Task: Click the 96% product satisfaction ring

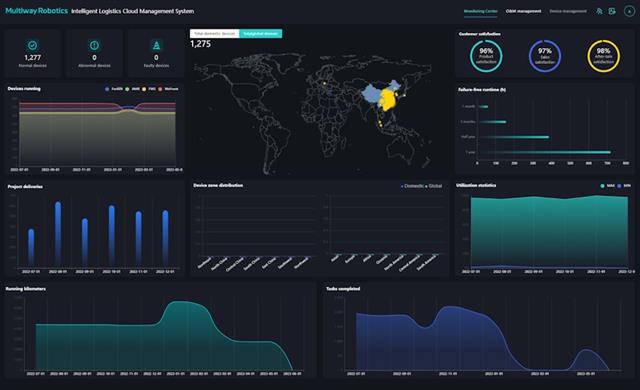Action: [x=486, y=56]
